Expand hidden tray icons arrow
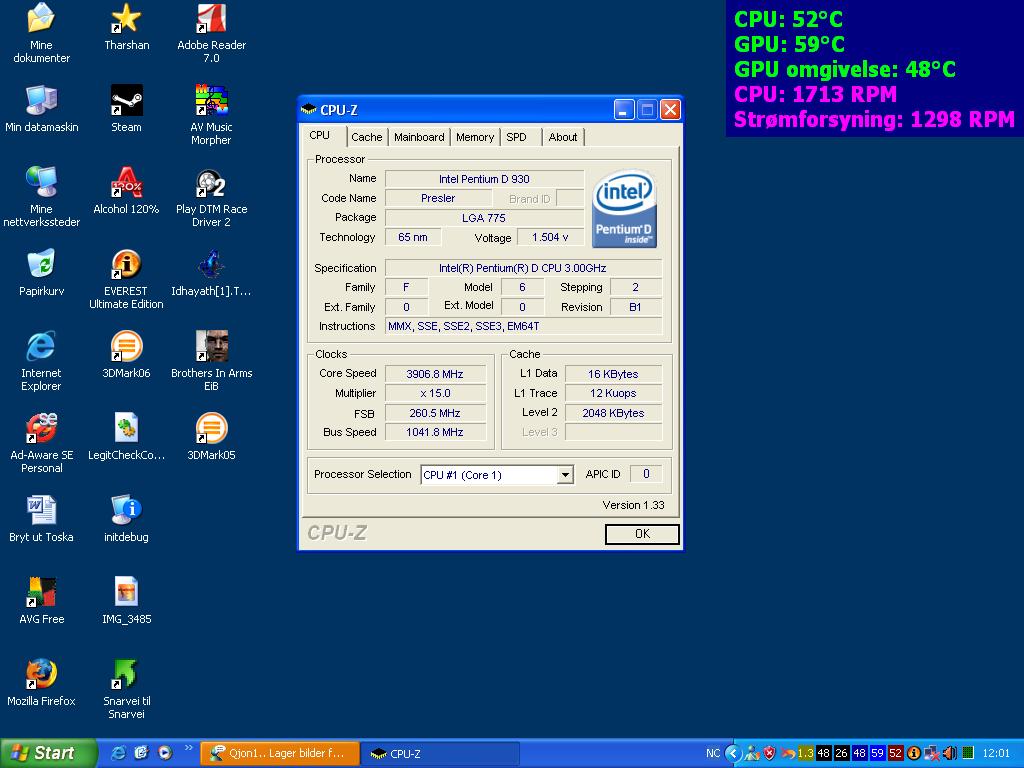1024x768 pixels. click(733, 753)
